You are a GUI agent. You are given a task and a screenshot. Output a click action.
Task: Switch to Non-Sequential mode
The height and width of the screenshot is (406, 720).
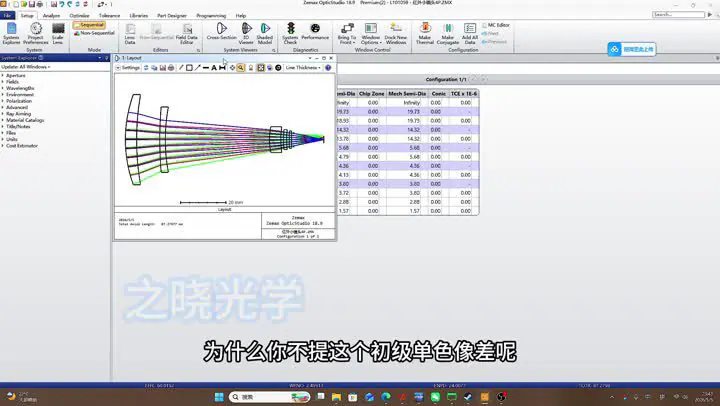94,33
